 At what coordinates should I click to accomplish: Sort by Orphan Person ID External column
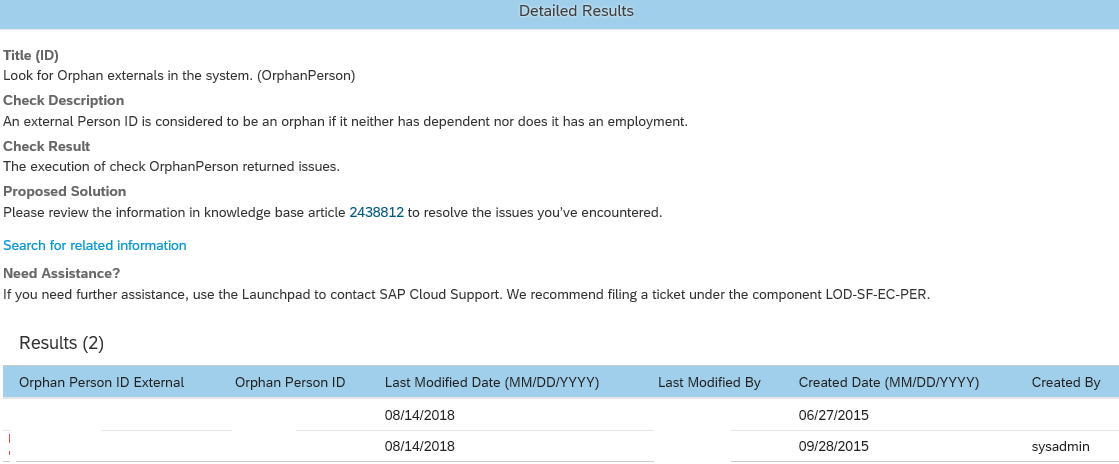coord(101,383)
